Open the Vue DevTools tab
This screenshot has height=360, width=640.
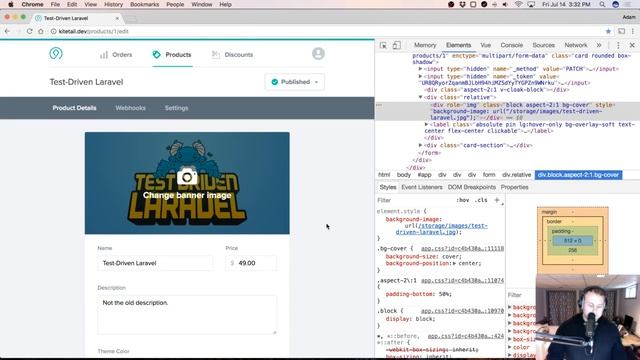click(485, 45)
